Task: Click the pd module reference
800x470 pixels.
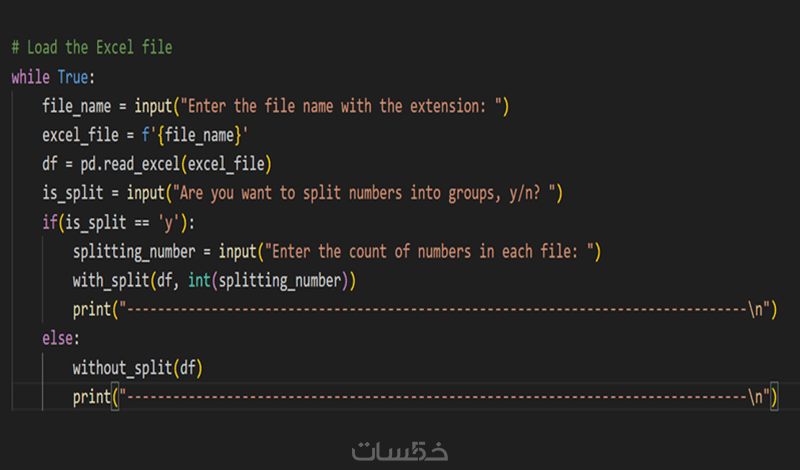Action: tap(89, 164)
